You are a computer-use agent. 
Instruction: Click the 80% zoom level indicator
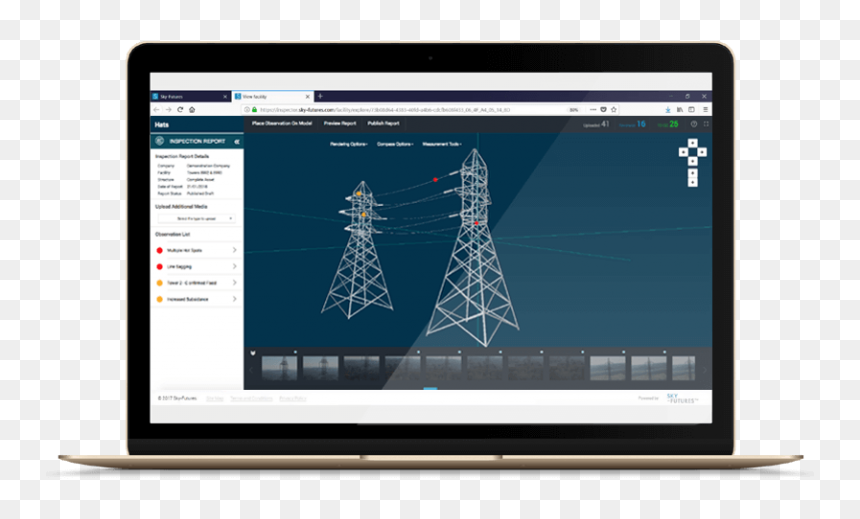pyautogui.click(x=574, y=110)
